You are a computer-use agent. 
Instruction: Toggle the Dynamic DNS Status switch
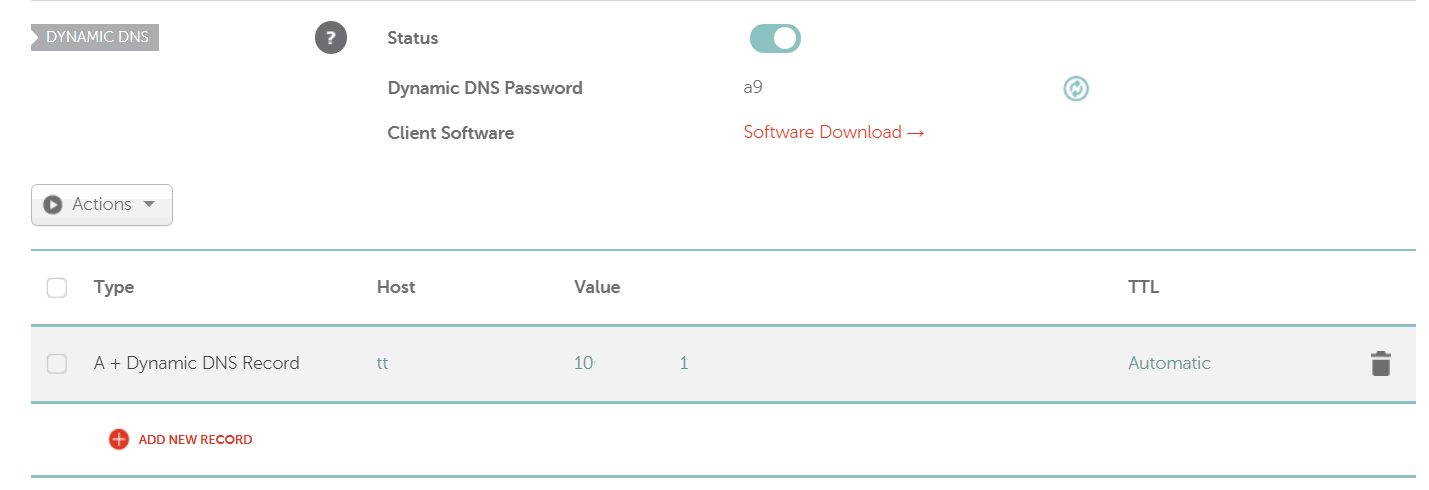coord(775,39)
